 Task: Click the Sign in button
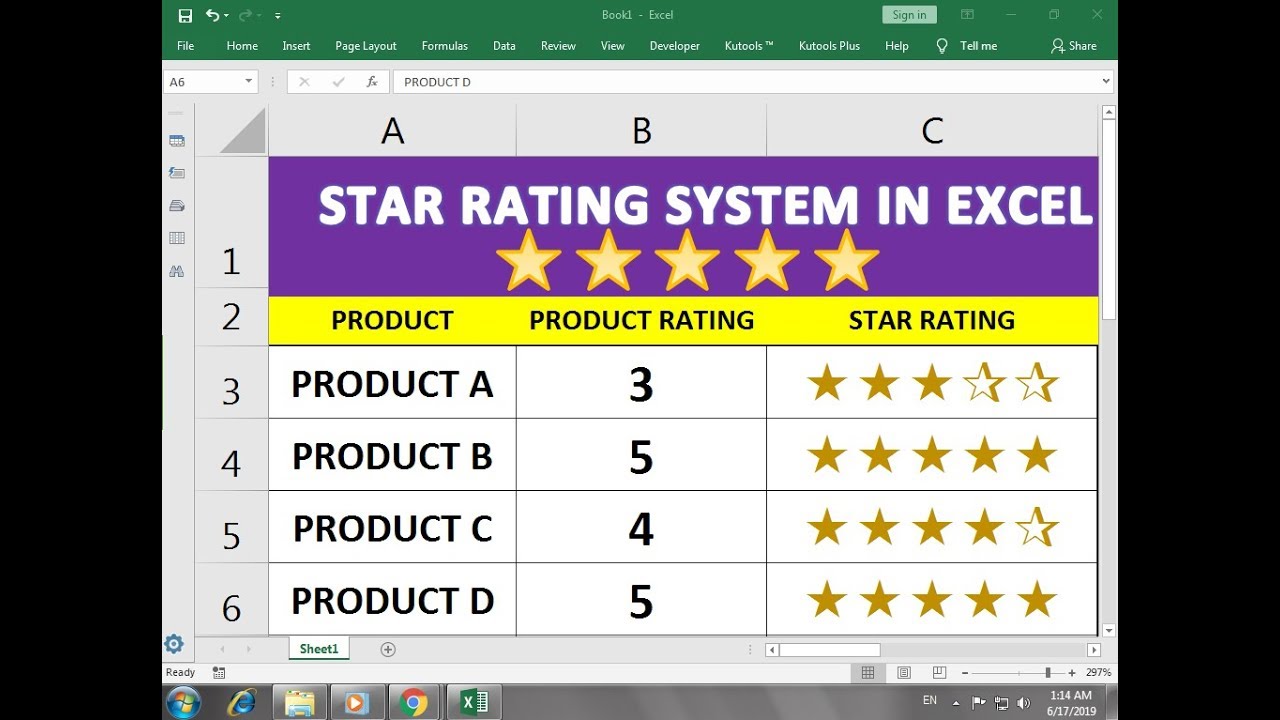pos(909,15)
